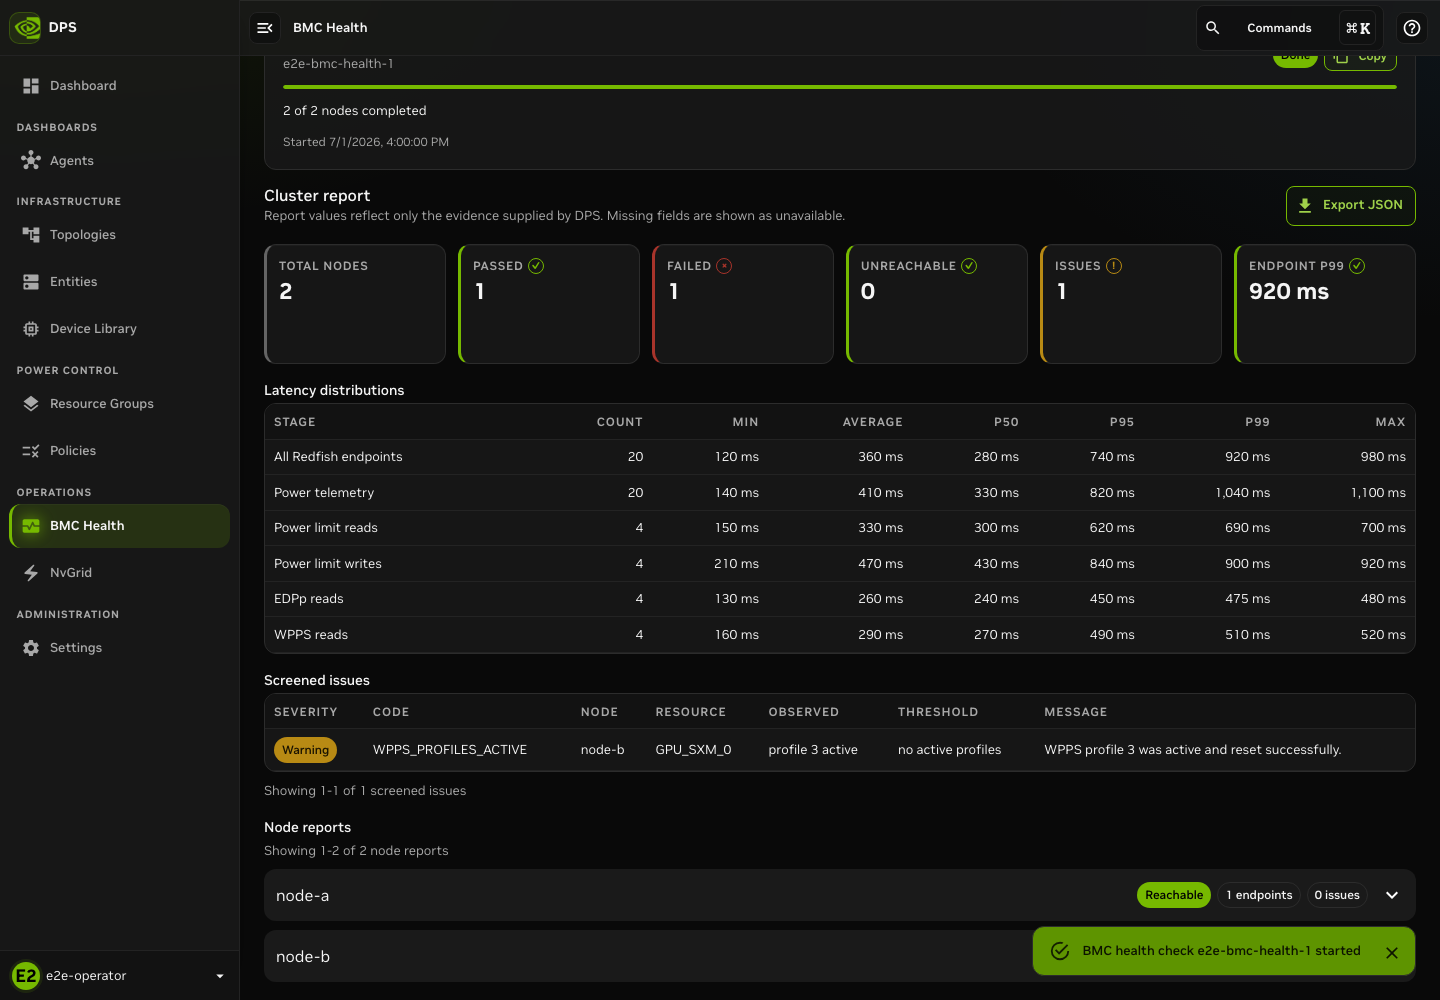Click the Reachable badge on node-a
This screenshot has height=1000, width=1440.
click(x=1174, y=895)
